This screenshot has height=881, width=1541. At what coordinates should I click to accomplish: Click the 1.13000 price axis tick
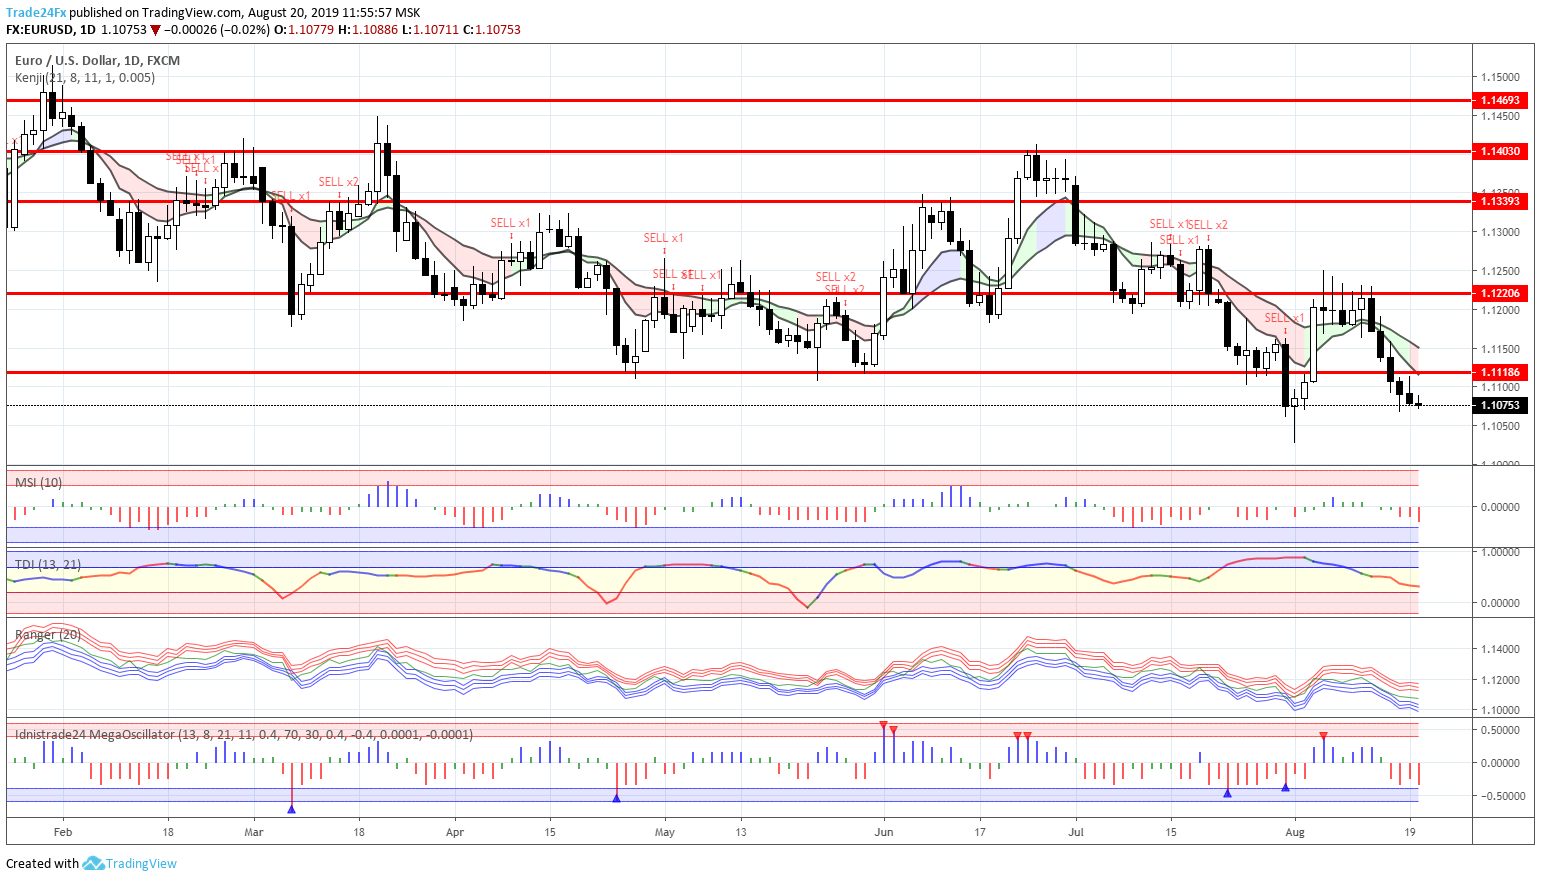click(x=1500, y=232)
